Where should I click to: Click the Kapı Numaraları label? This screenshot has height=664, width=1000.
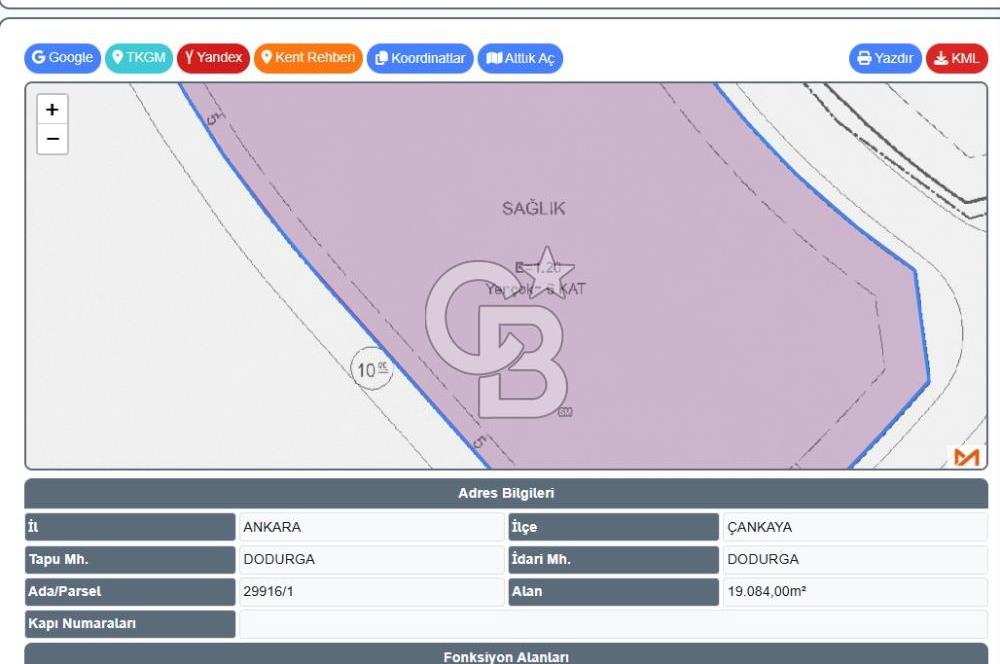(x=130, y=624)
